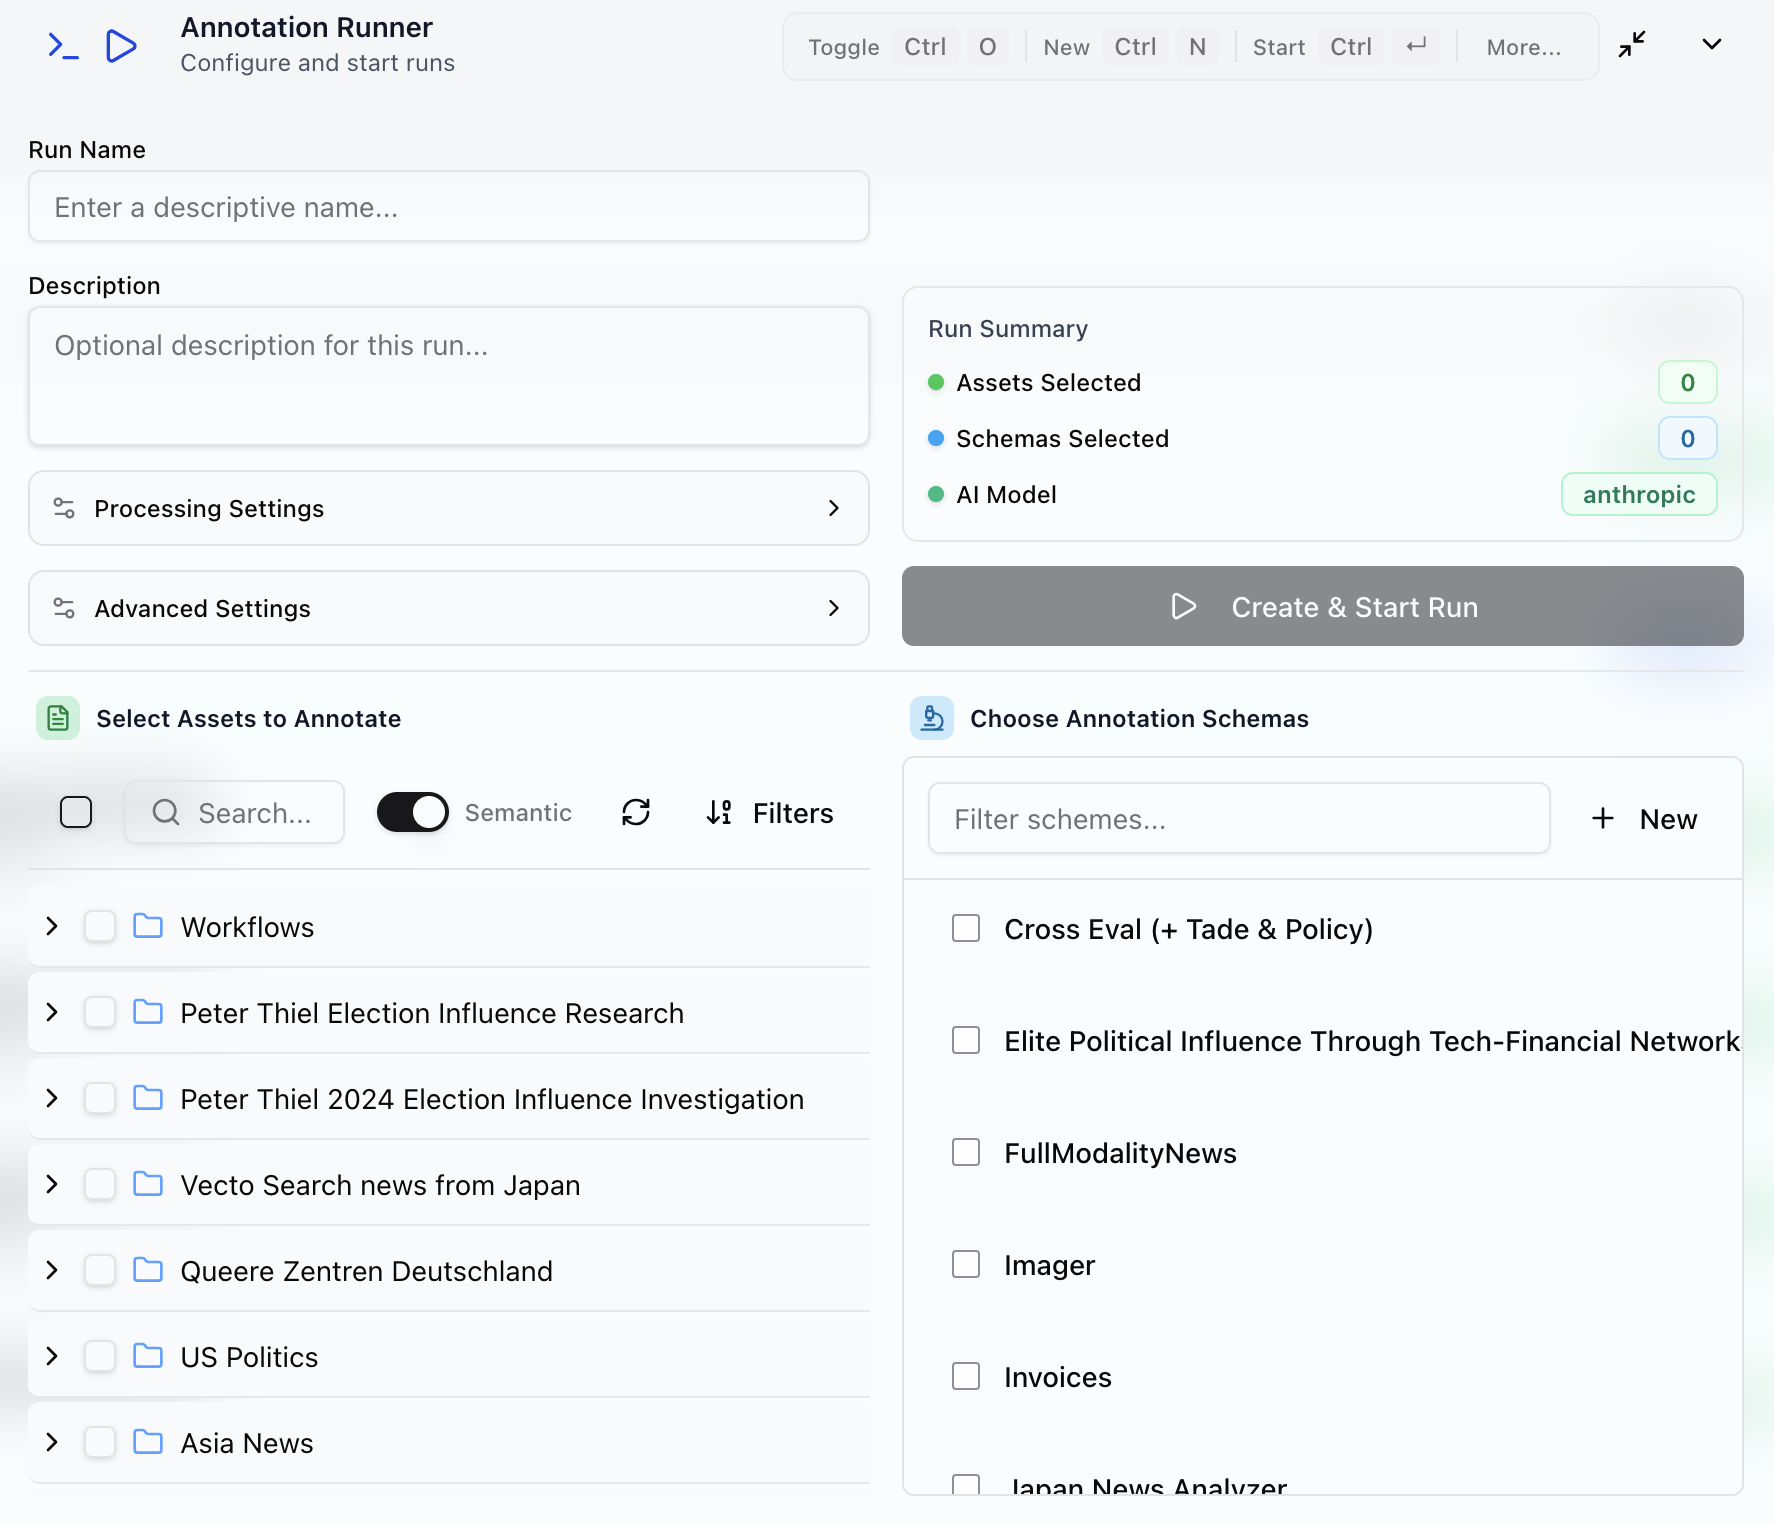The image size is (1774, 1524).
Task: Click the US Politics folder icon
Action: point(148,1356)
